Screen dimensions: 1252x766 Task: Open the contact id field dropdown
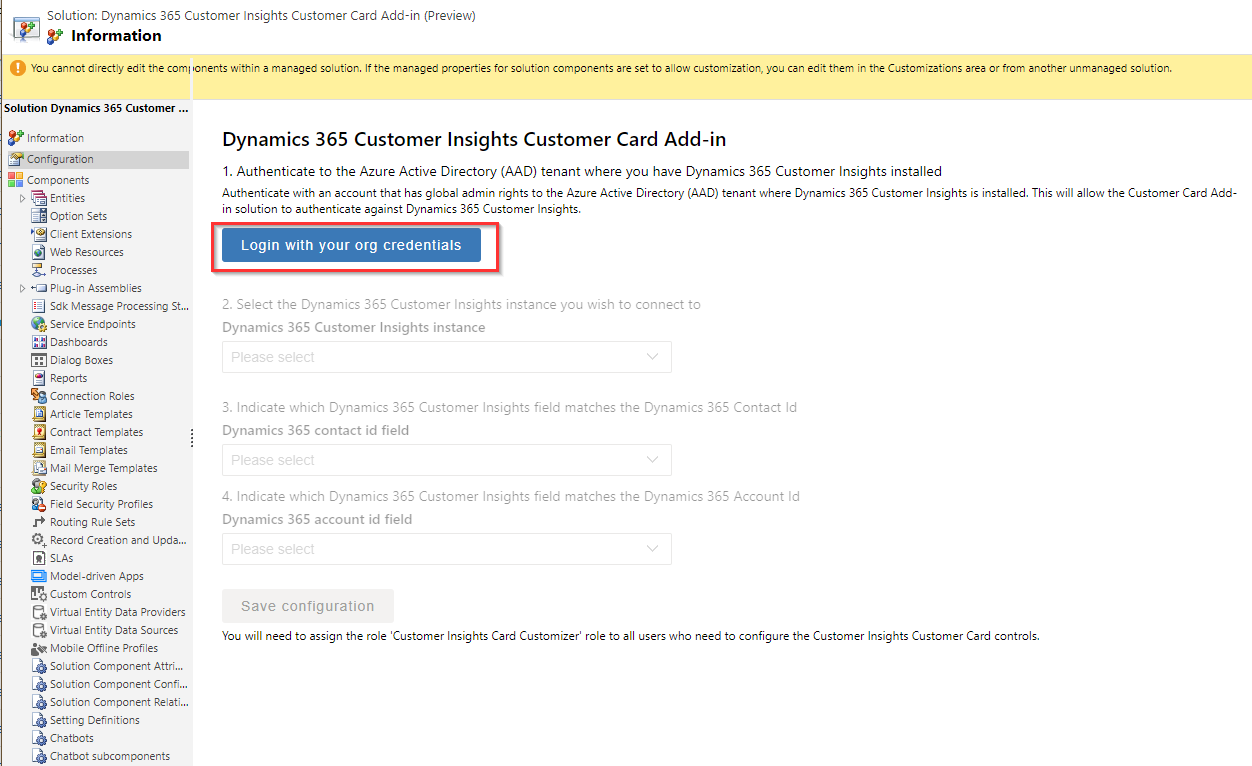tap(446, 459)
